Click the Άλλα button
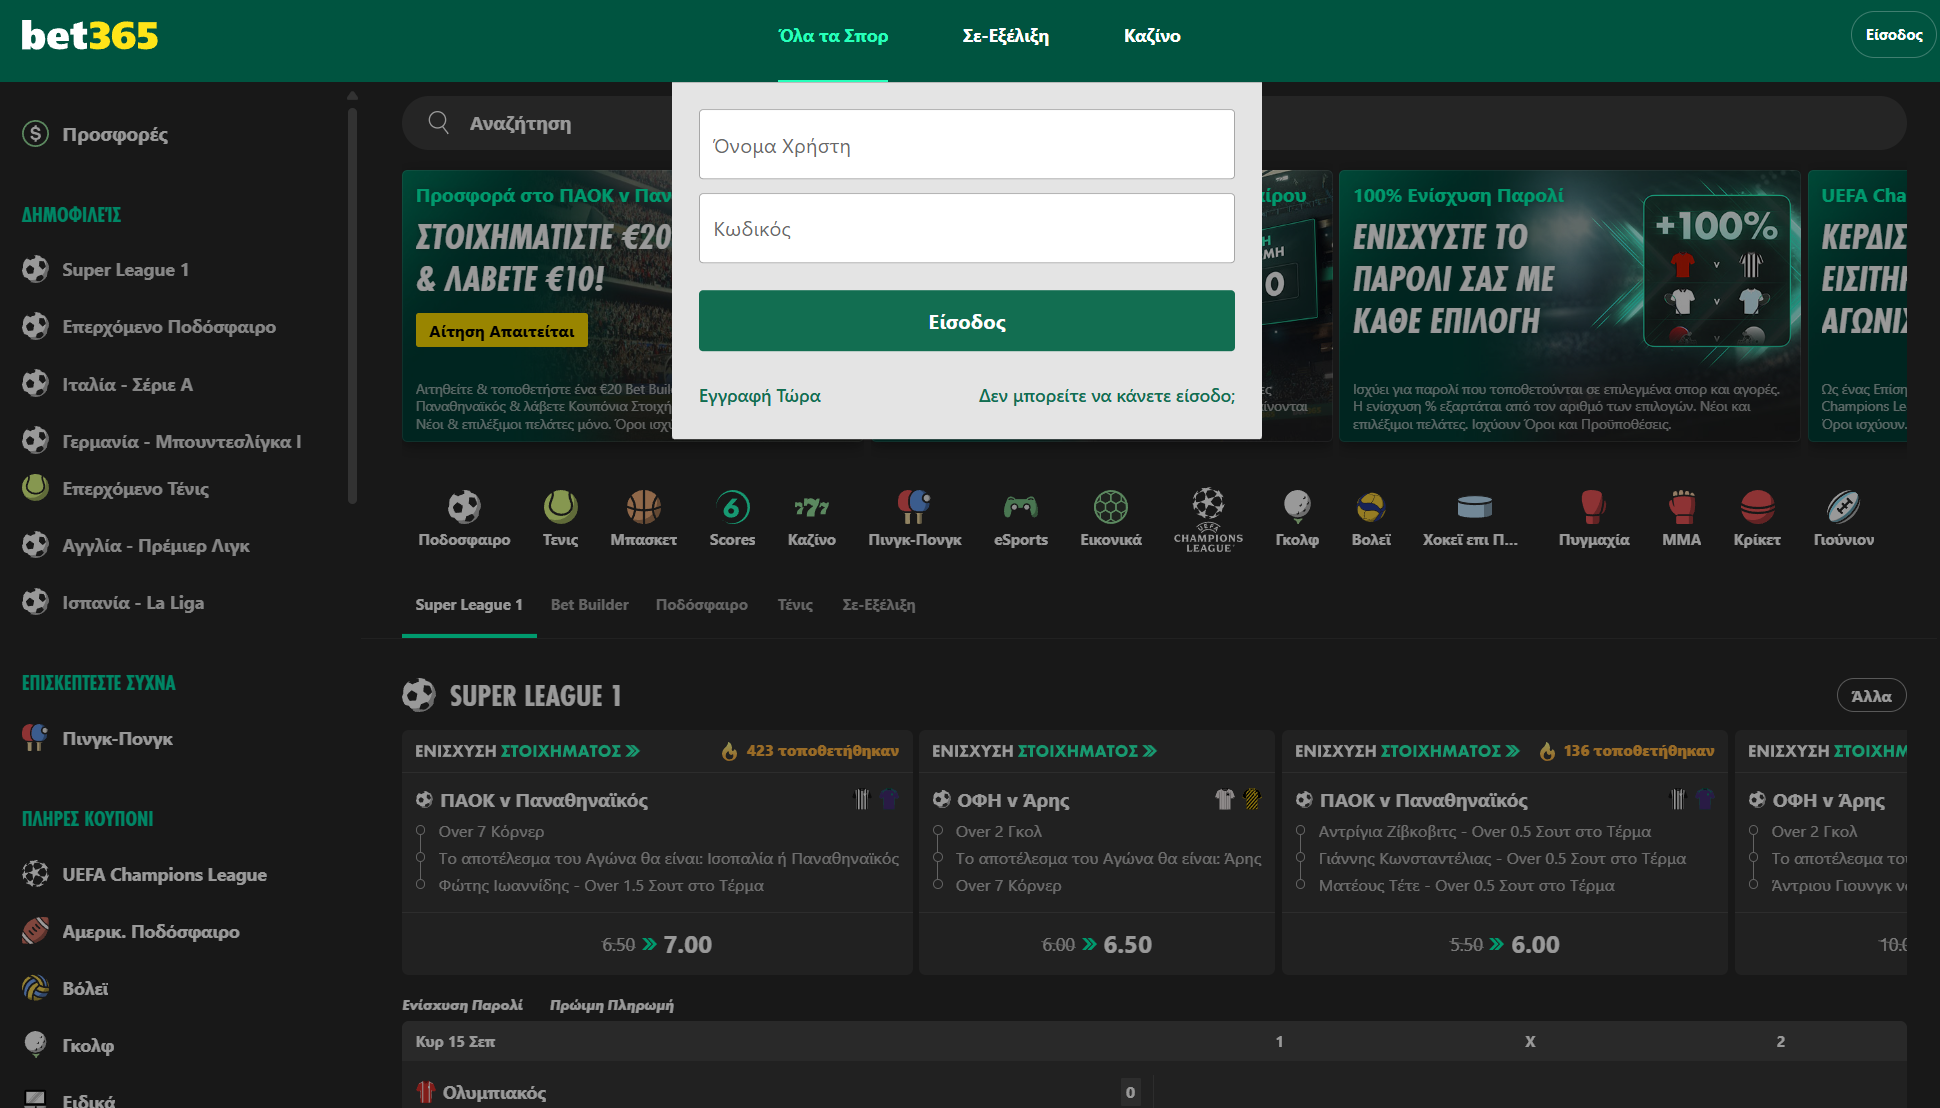Screen dimensions: 1940x1108 (x=1871, y=696)
